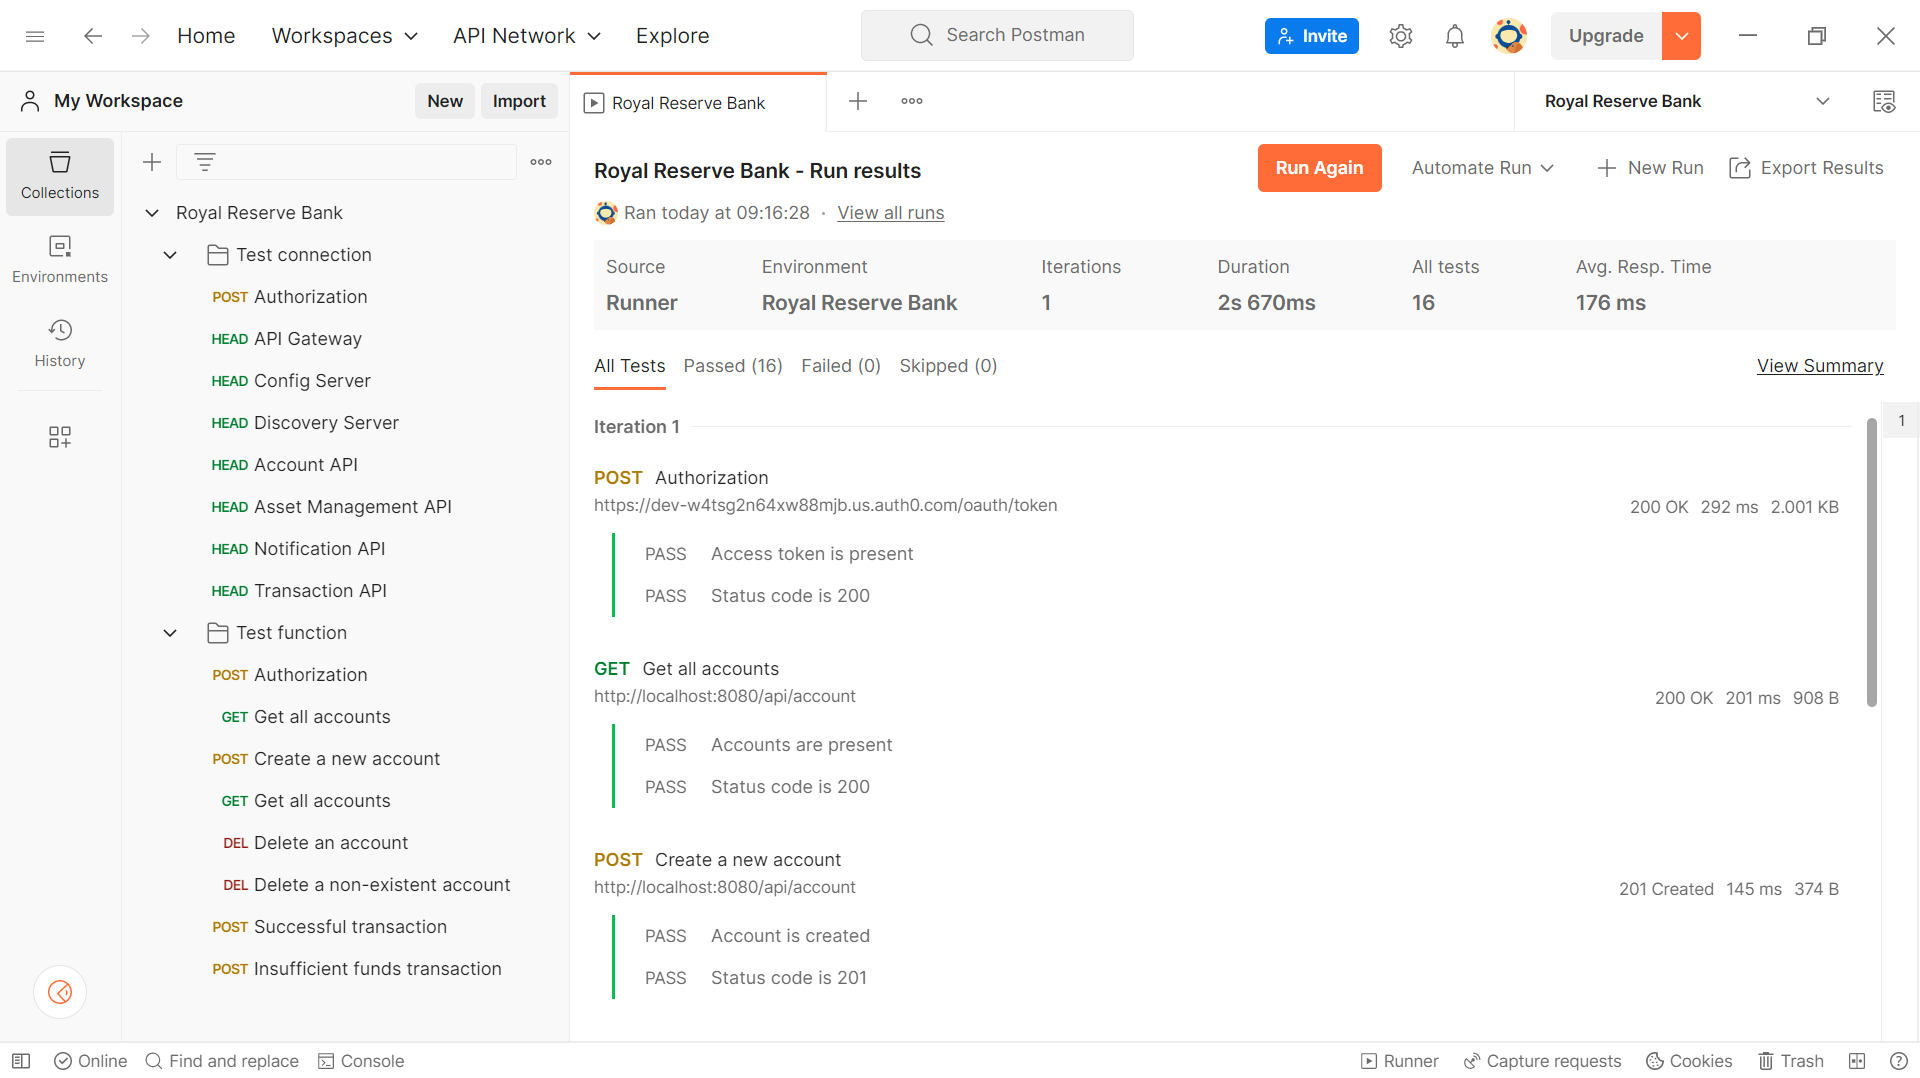1920x1078 pixels.
Task: Open History in the sidebar
Action: tap(60, 344)
